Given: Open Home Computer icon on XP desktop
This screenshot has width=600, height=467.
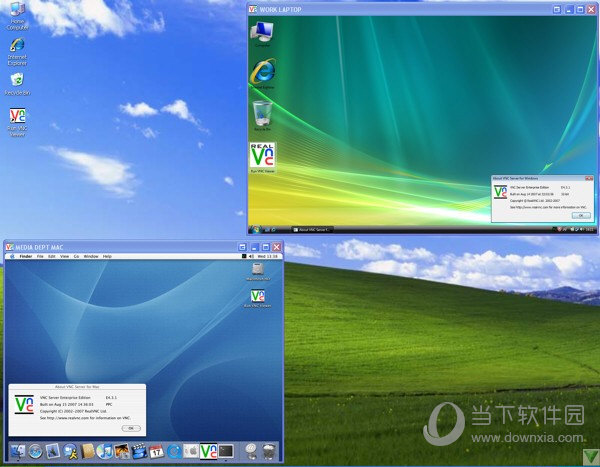Looking at the screenshot, I should (x=17, y=16).
